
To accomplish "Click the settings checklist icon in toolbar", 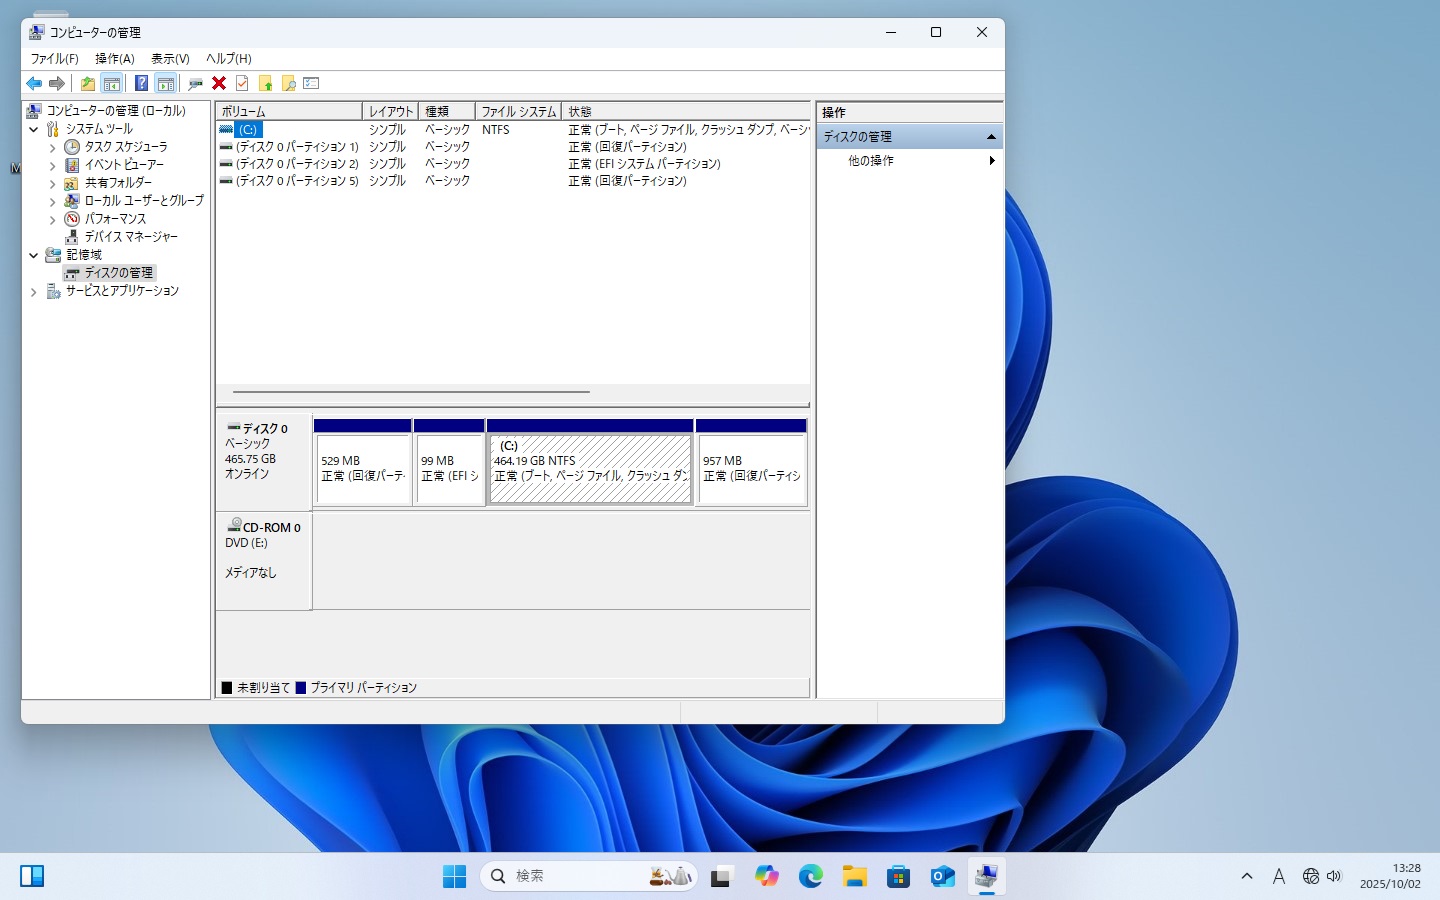I will point(311,84).
